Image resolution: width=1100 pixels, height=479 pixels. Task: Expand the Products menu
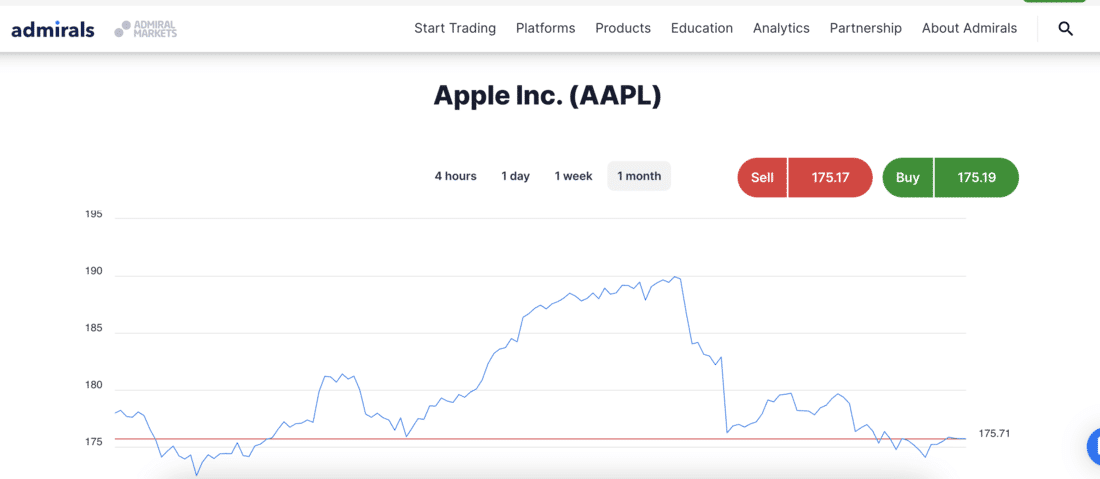[623, 28]
